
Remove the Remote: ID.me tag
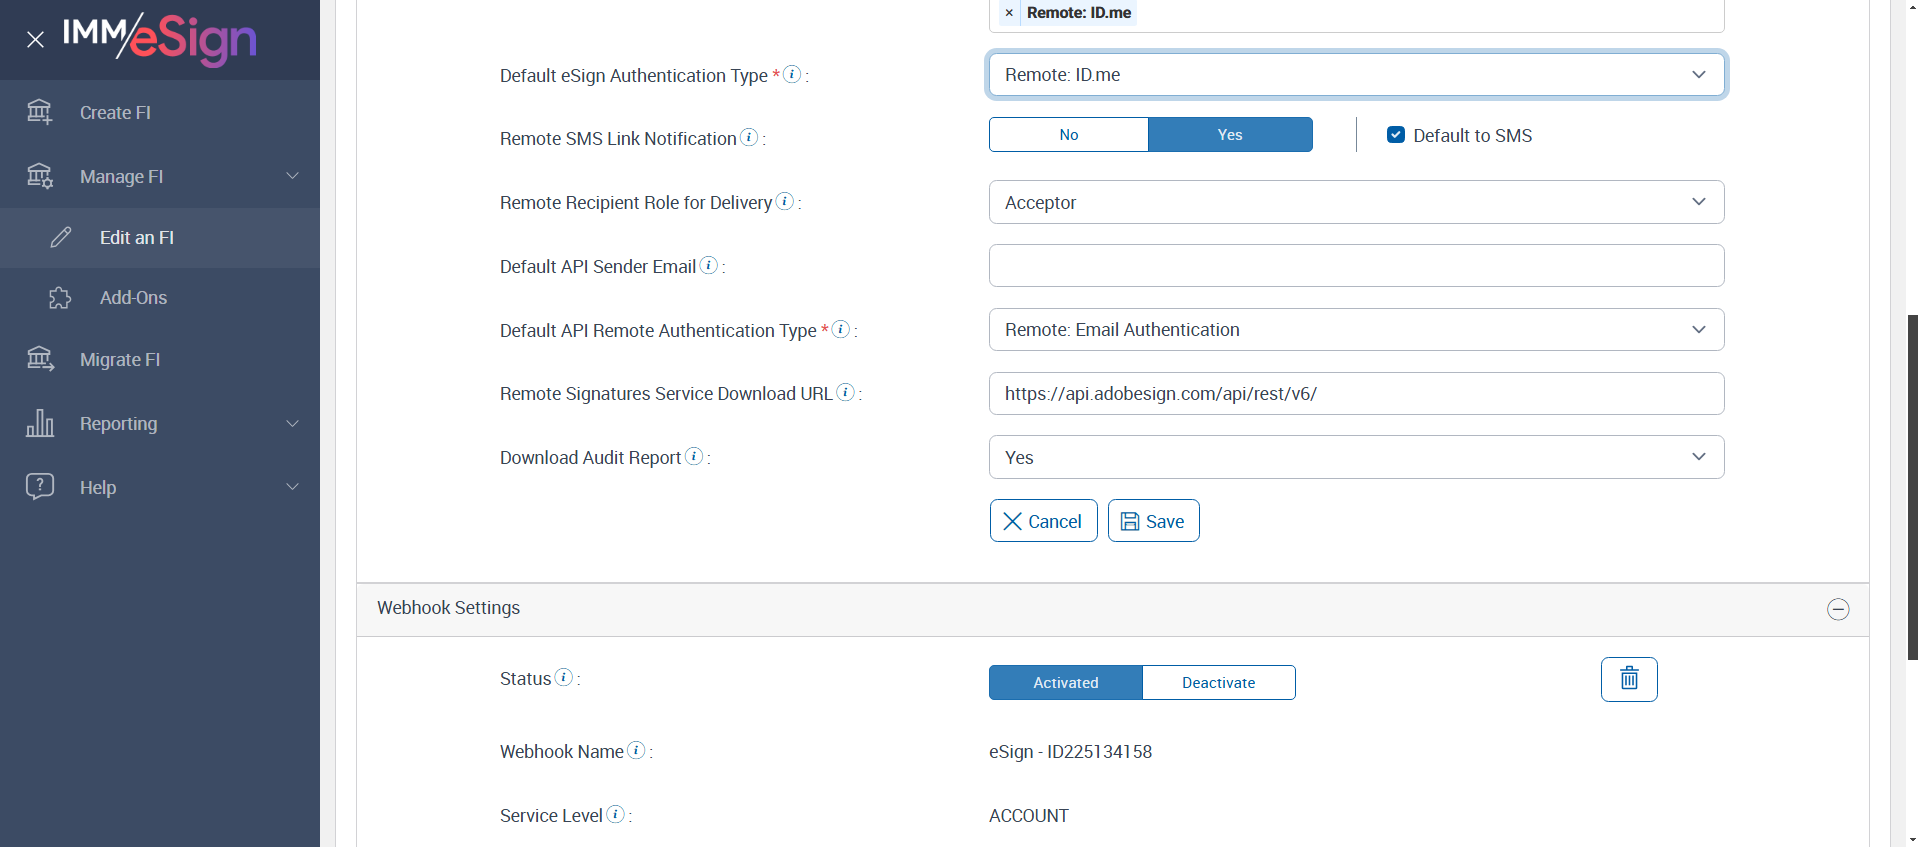pyautogui.click(x=1009, y=13)
